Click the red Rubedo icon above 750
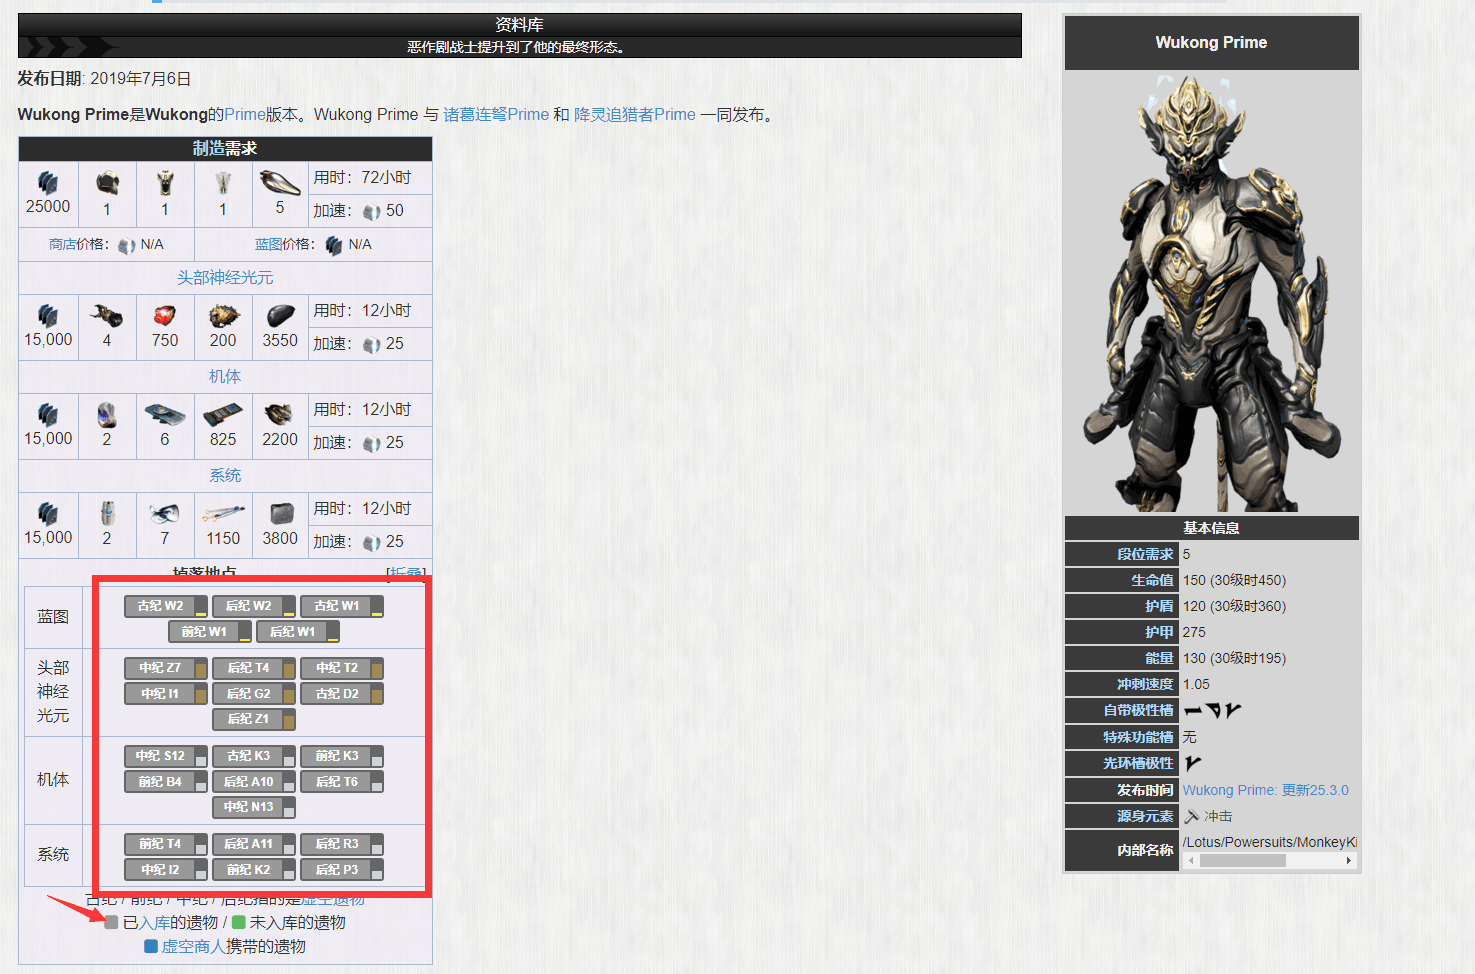Screen dimensions: 1475x974 coord(165,316)
